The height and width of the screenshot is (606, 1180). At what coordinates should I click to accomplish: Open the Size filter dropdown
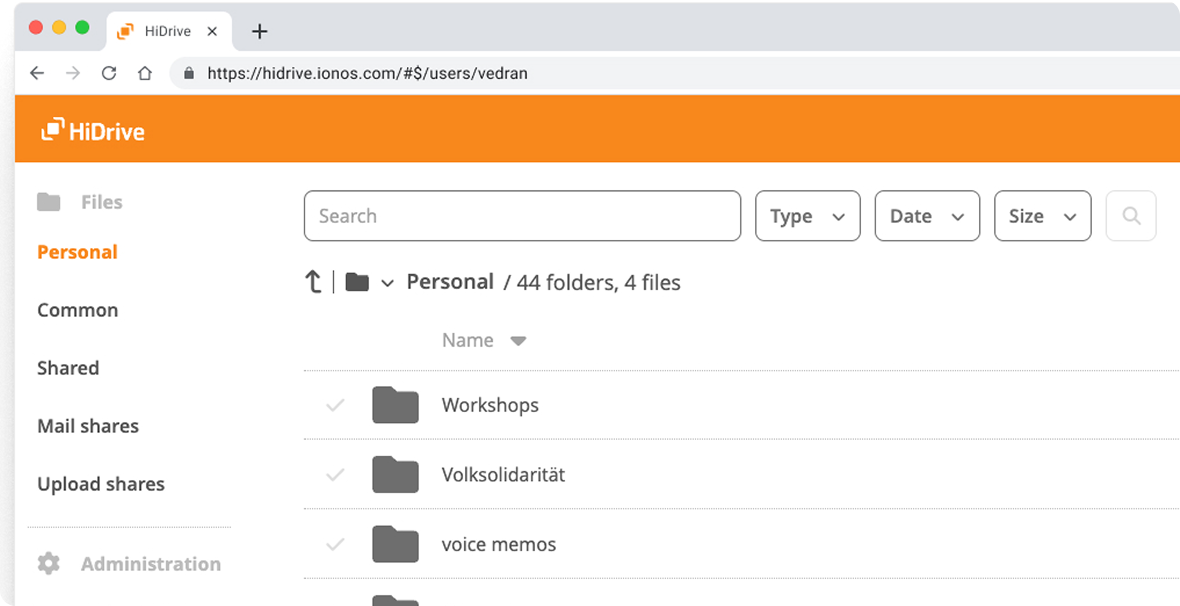click(x=1042, y=216)
